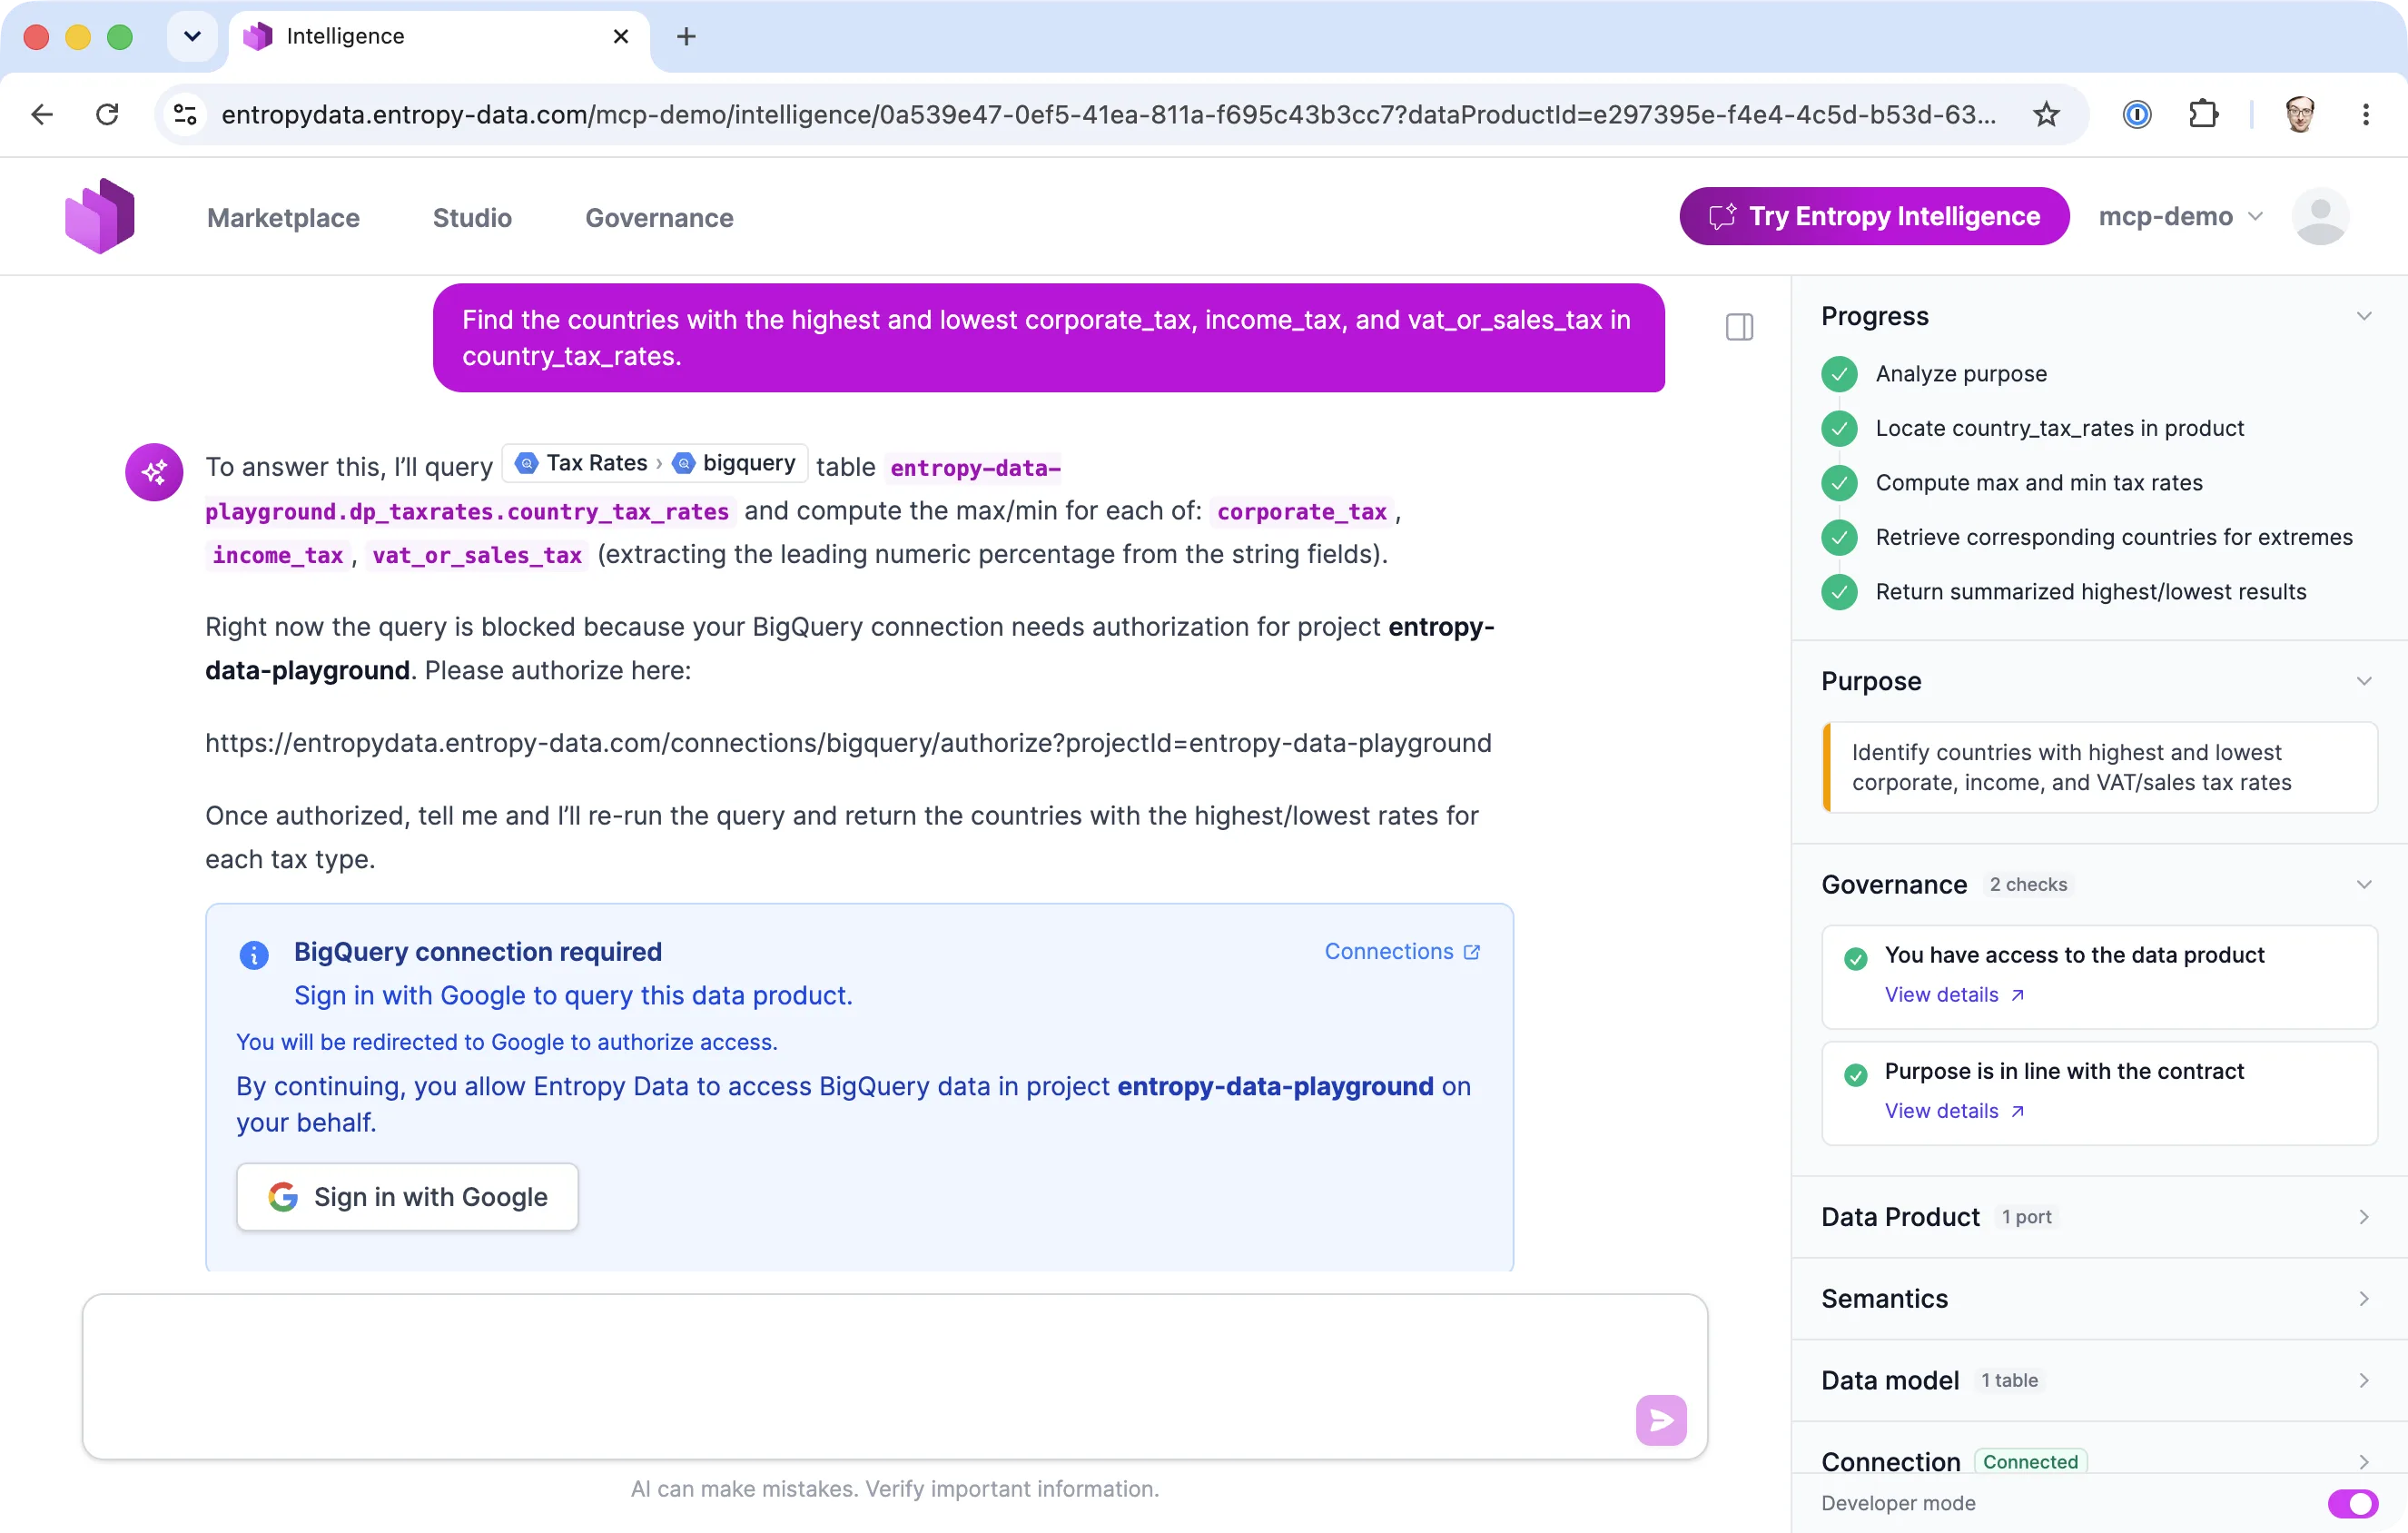2408x1533 pixels.
Task: Click the '1 table' badge
Action: 2010,1381
